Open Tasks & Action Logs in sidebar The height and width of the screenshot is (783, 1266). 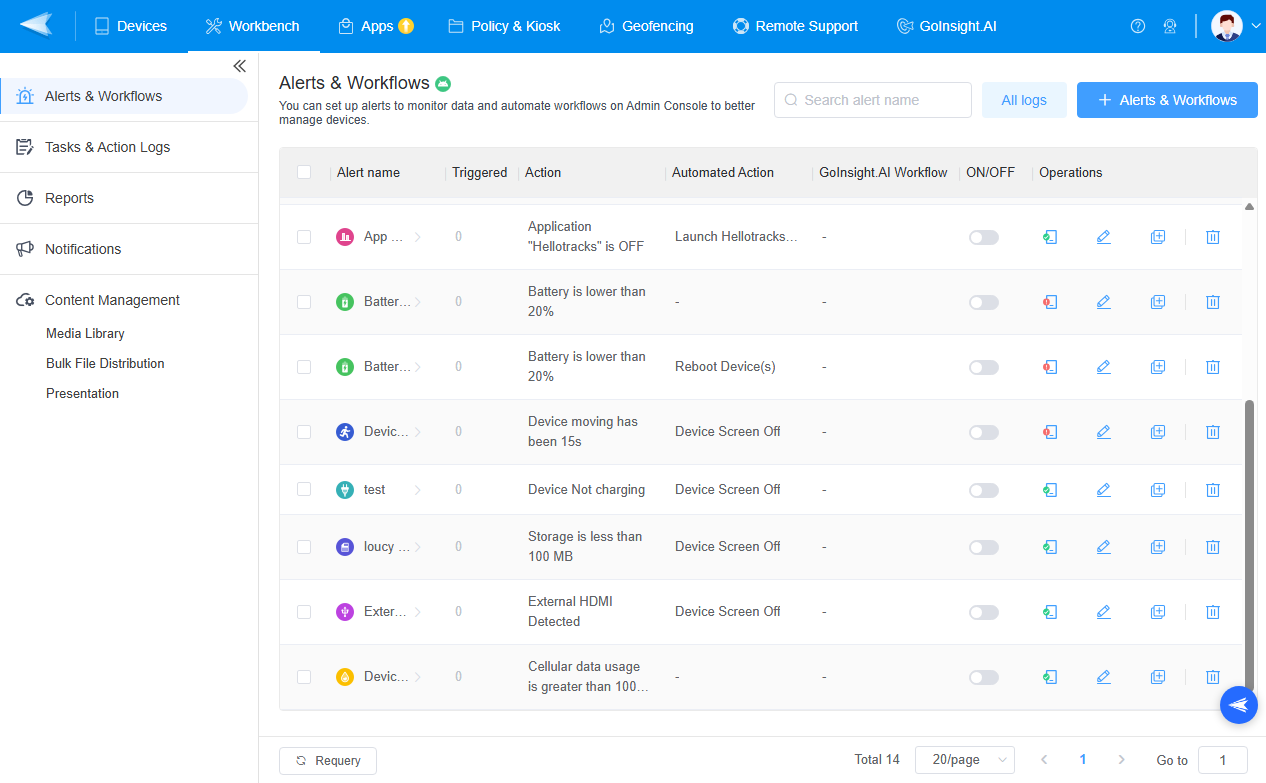pos(108,147)
